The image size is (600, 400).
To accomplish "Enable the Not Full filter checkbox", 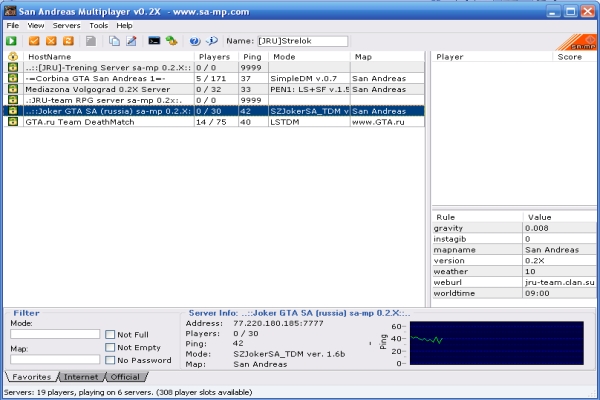I will click(x=110, y=335).
